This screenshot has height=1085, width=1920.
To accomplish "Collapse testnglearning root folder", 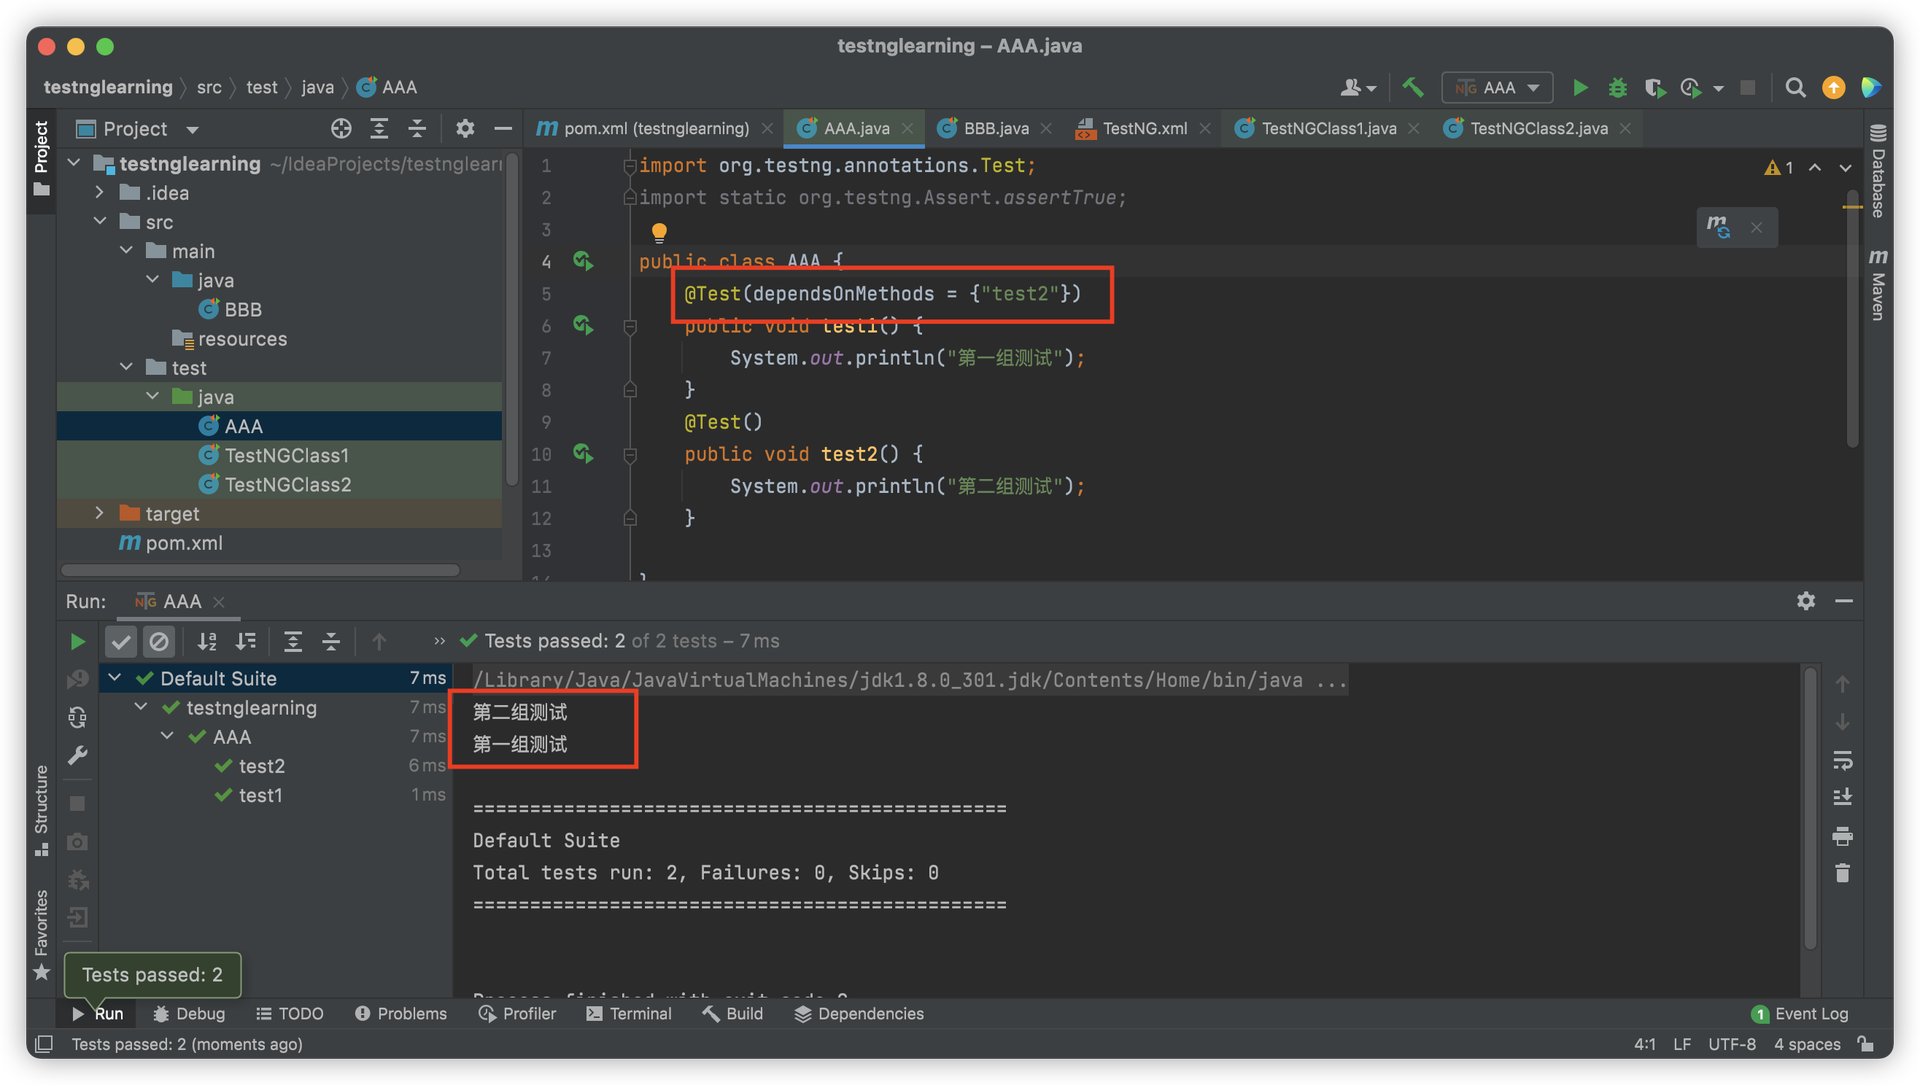I will [x=74, y=163].
